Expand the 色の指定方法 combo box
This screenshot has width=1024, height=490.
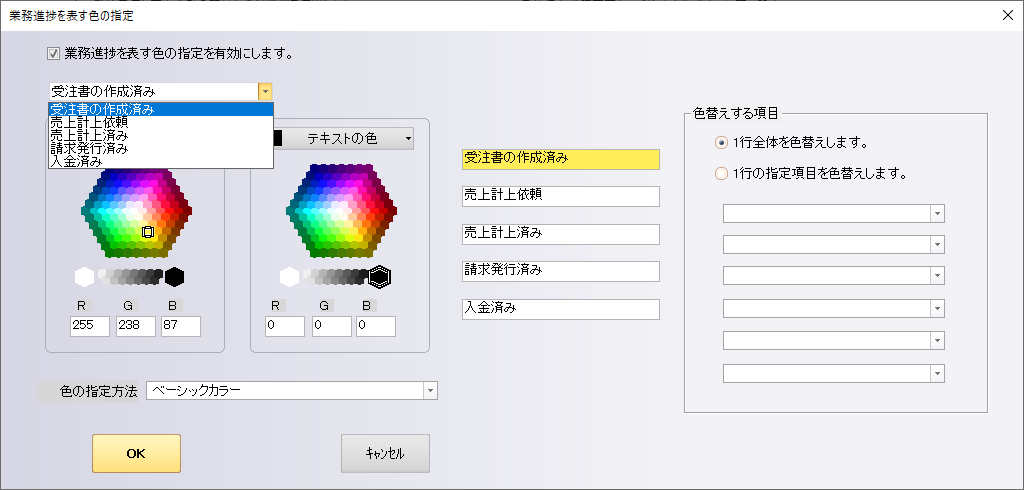coord(430,390)
